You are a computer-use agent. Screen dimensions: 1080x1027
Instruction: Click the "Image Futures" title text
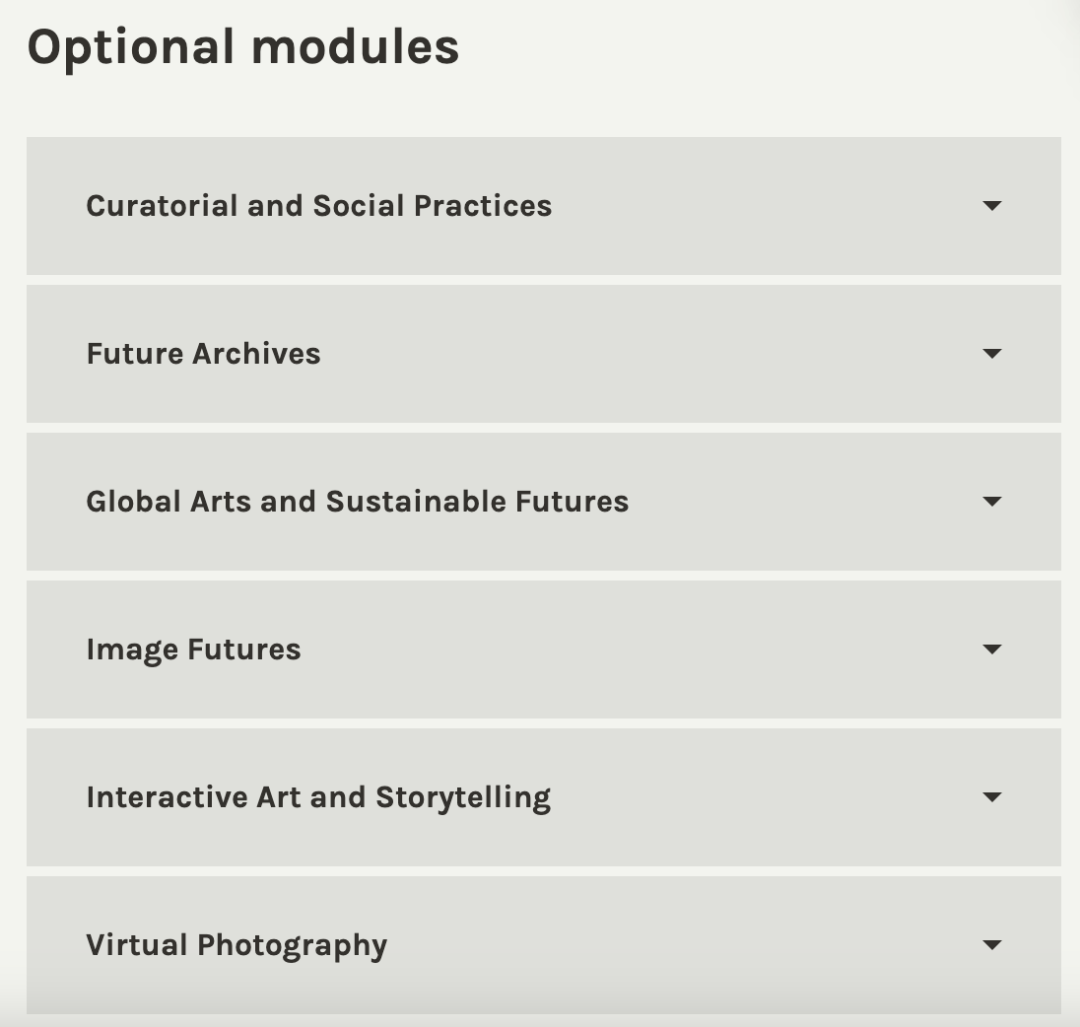tap(193, 650)
